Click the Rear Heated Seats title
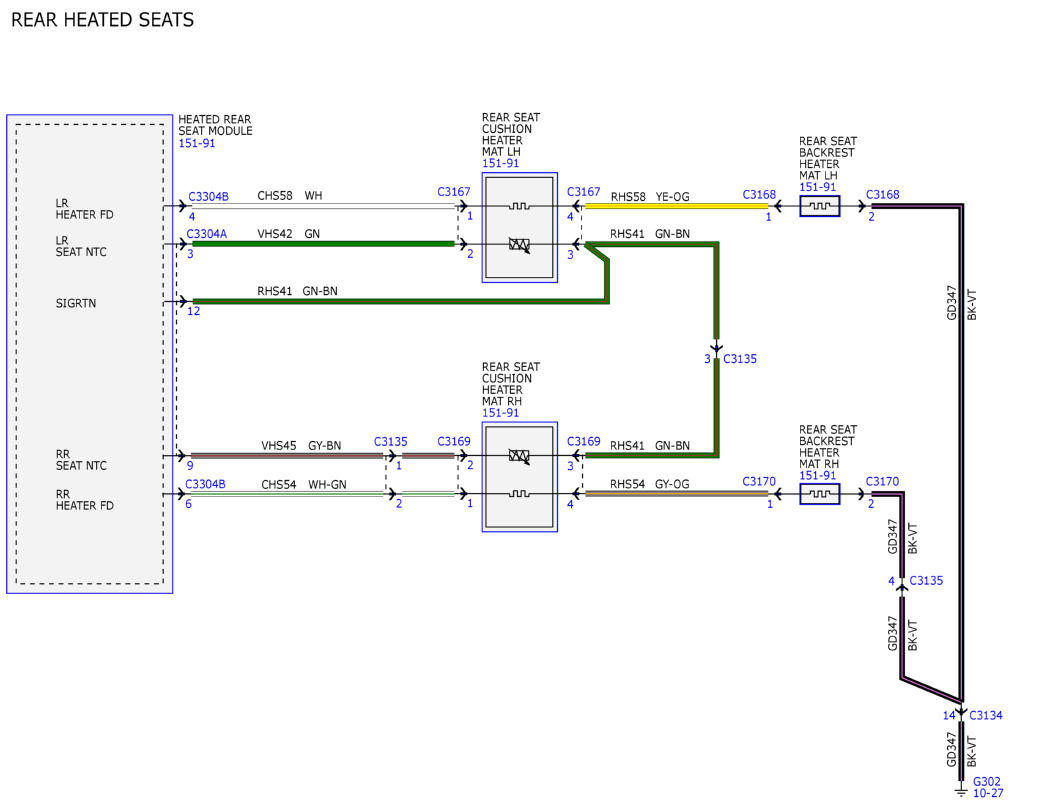Viewport: 1050px width, 811px height. (x=102, y=19)
